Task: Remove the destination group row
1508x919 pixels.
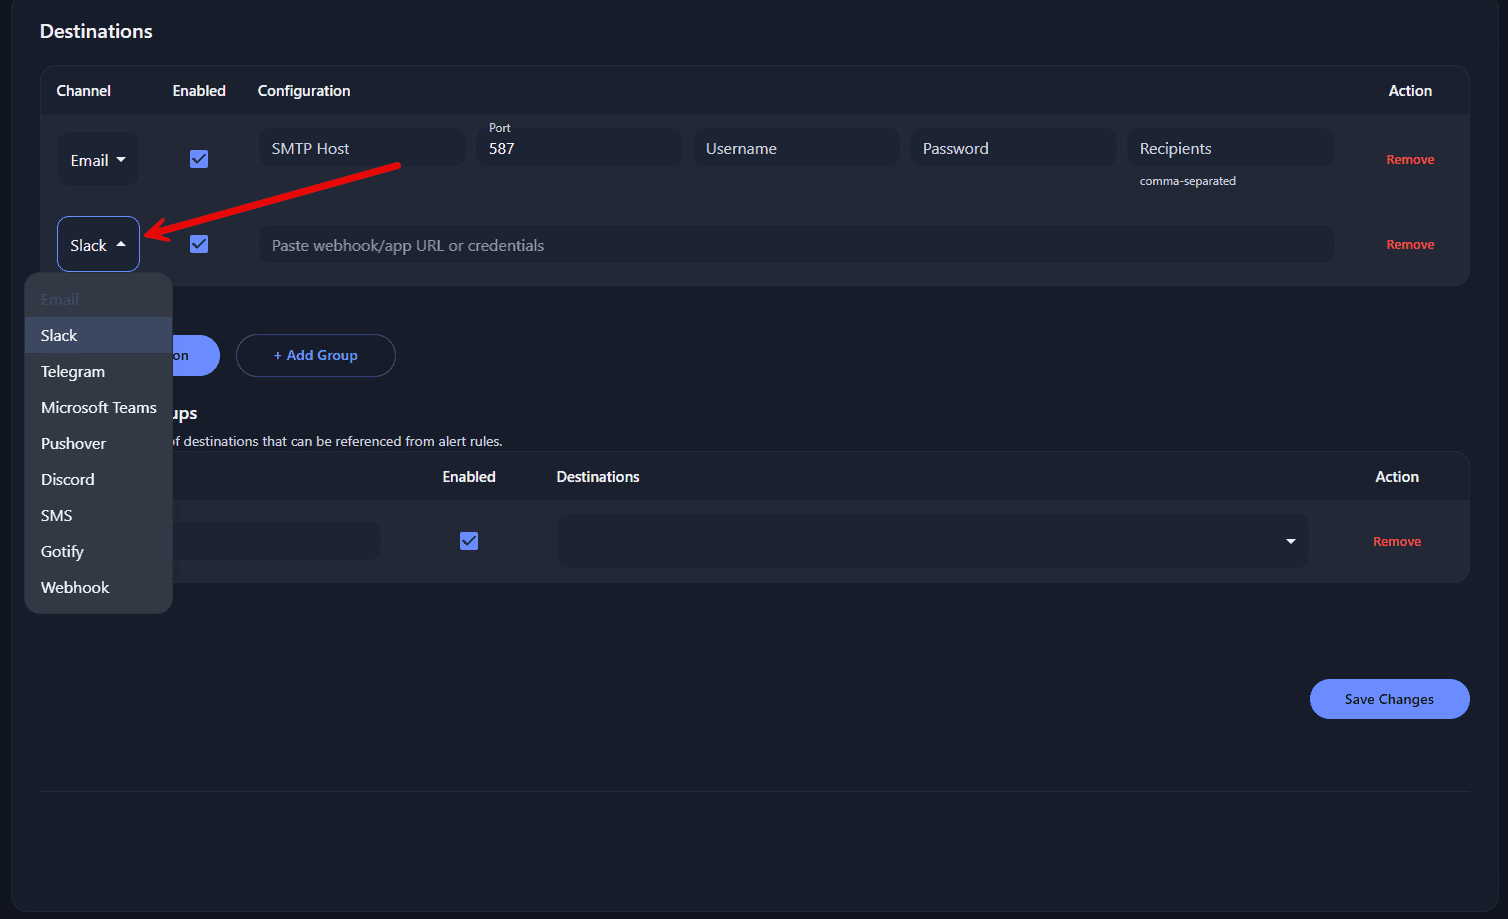Action: [x=1397, y=540]
